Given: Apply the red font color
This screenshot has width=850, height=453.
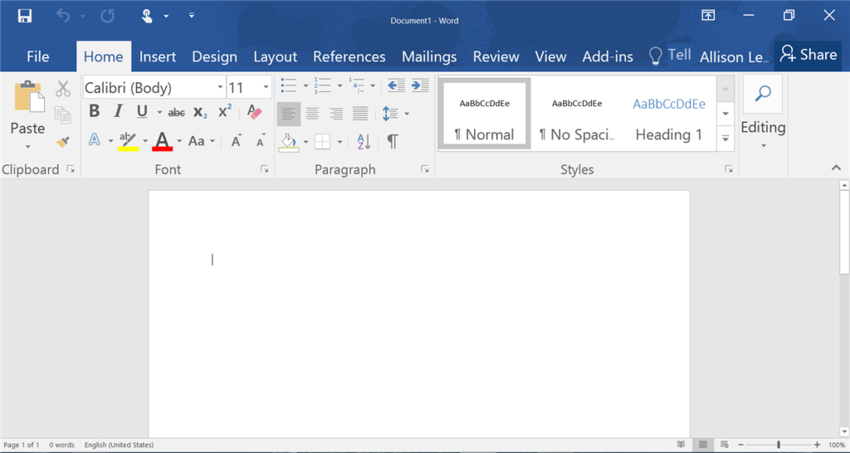Looking at the screenshot, I should (163, 141).
